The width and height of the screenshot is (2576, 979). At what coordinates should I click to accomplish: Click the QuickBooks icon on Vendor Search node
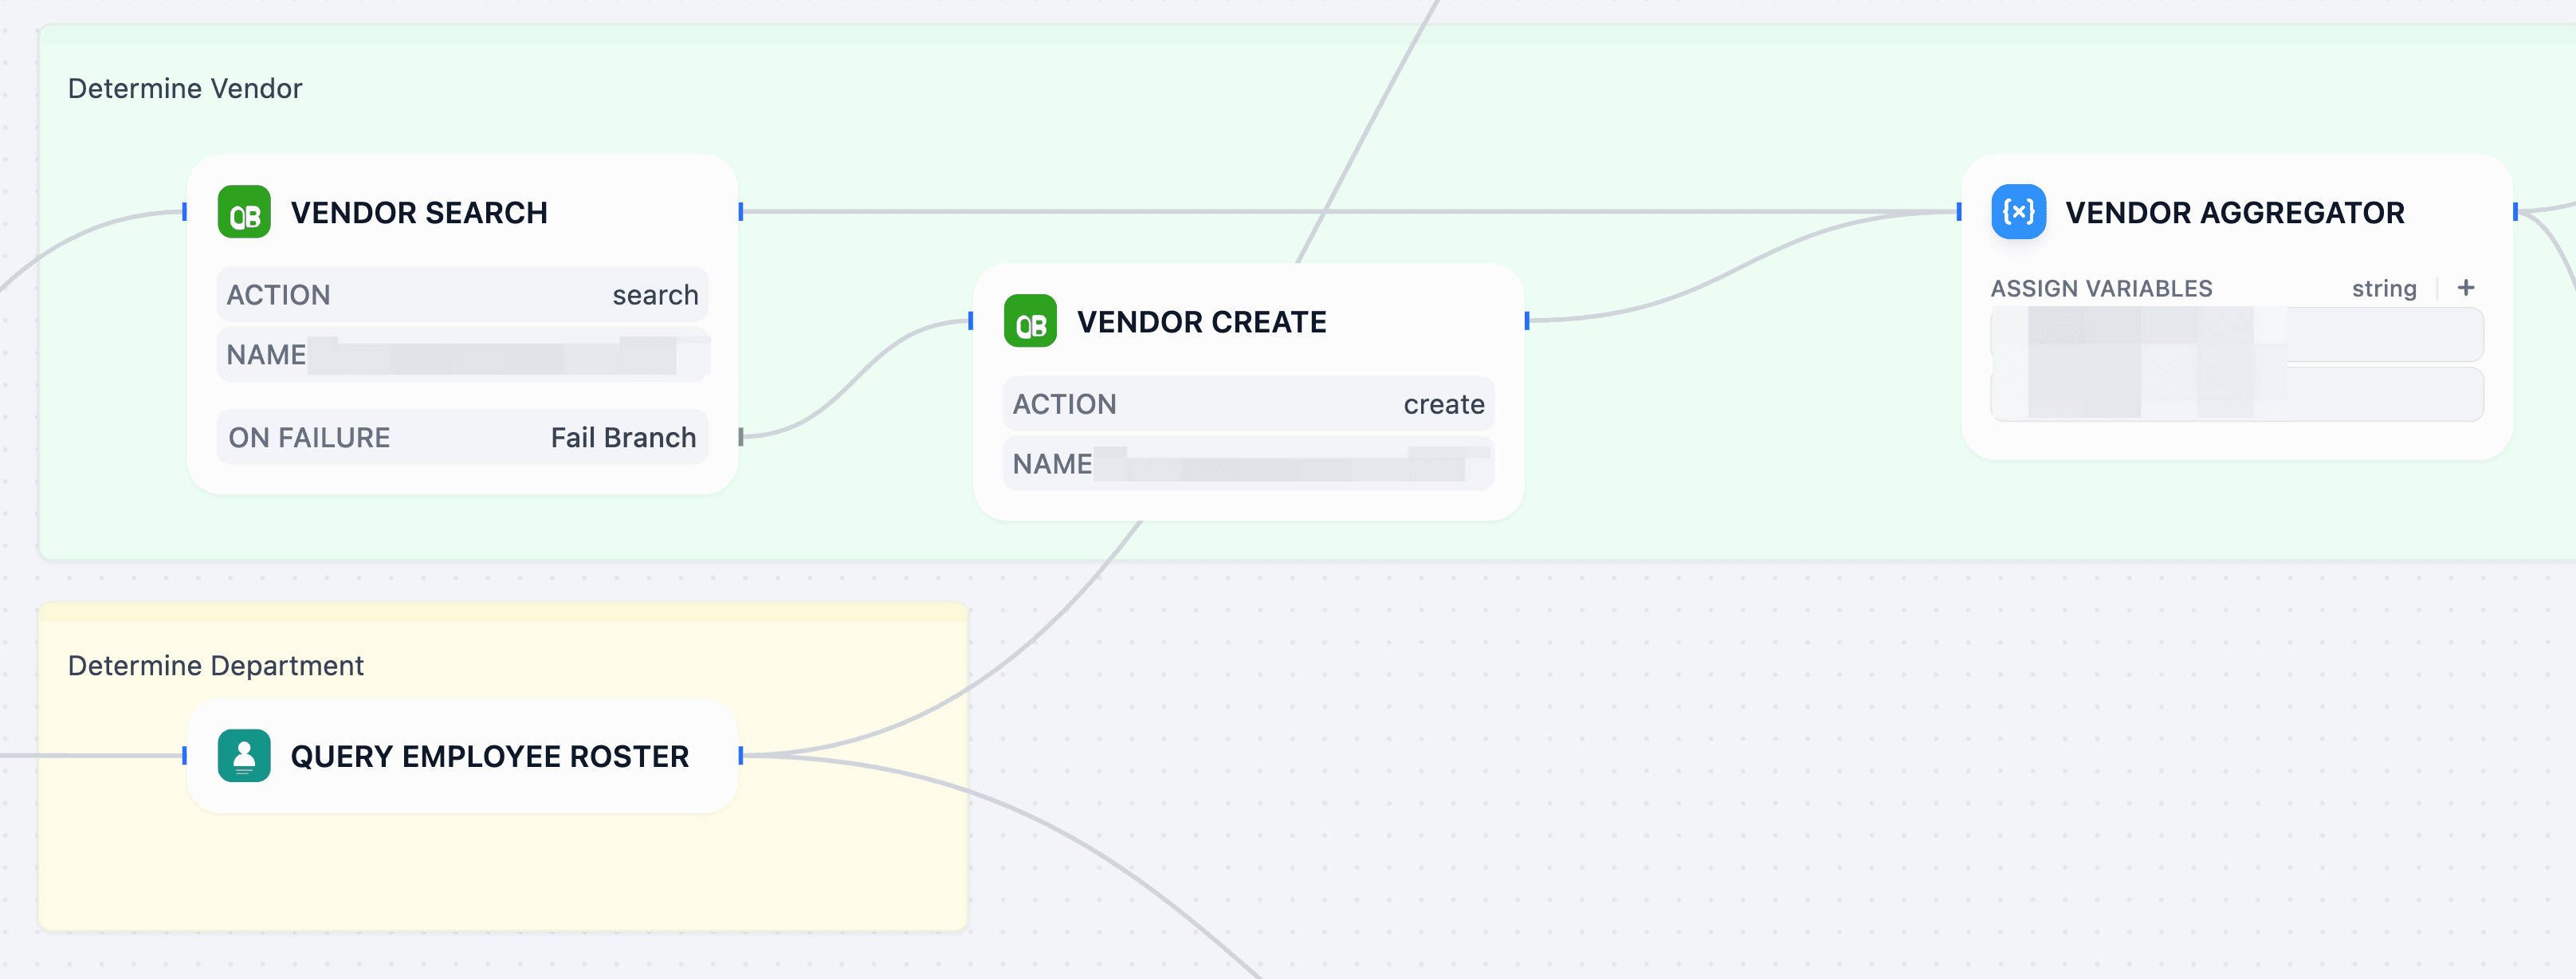coord(244,212)
